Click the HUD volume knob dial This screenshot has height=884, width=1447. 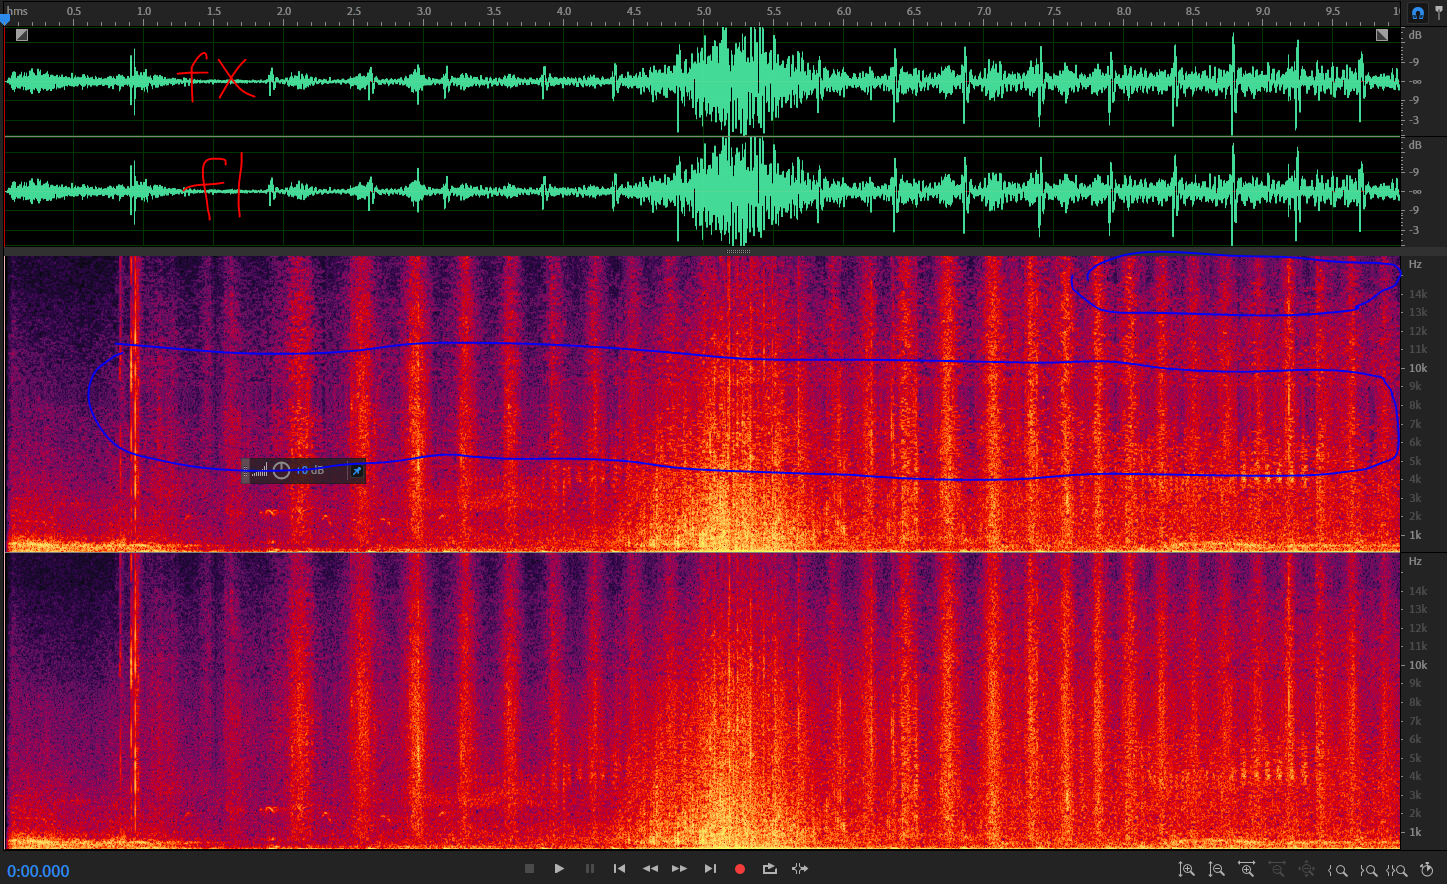[x=281, y=471]
